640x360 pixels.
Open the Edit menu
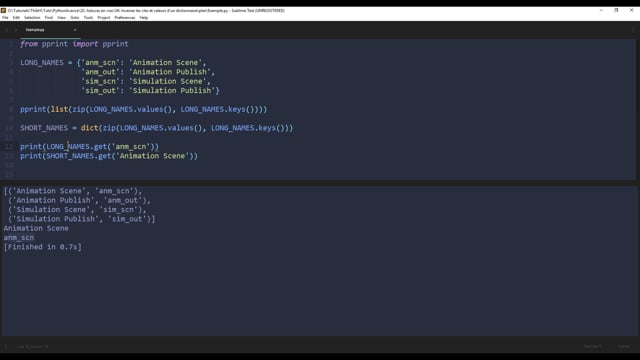(x=16, y=18)
